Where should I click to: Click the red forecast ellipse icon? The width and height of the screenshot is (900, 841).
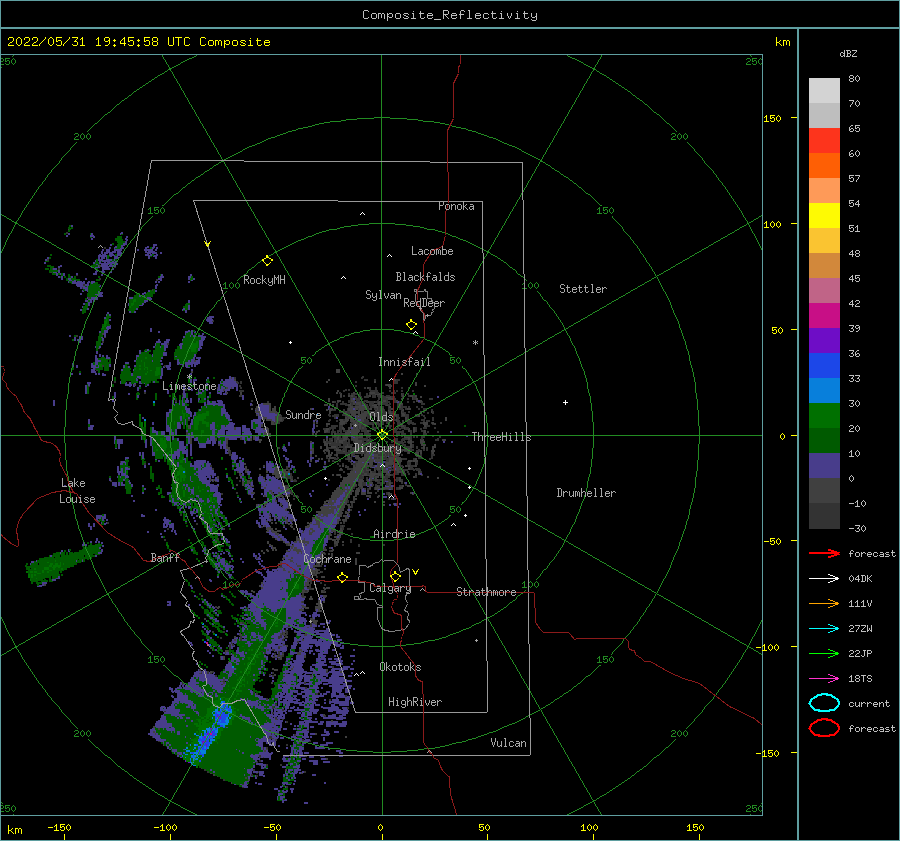pos(824,728)
